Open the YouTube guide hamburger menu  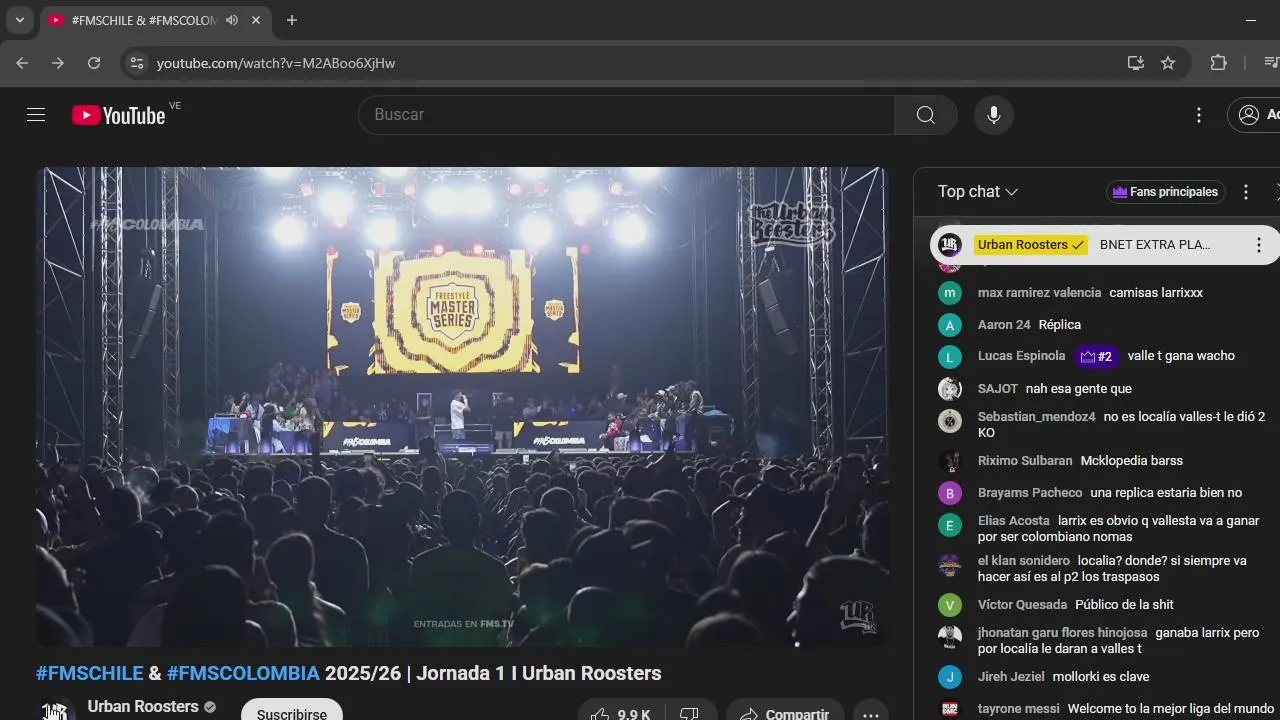(x=36, y=115)
